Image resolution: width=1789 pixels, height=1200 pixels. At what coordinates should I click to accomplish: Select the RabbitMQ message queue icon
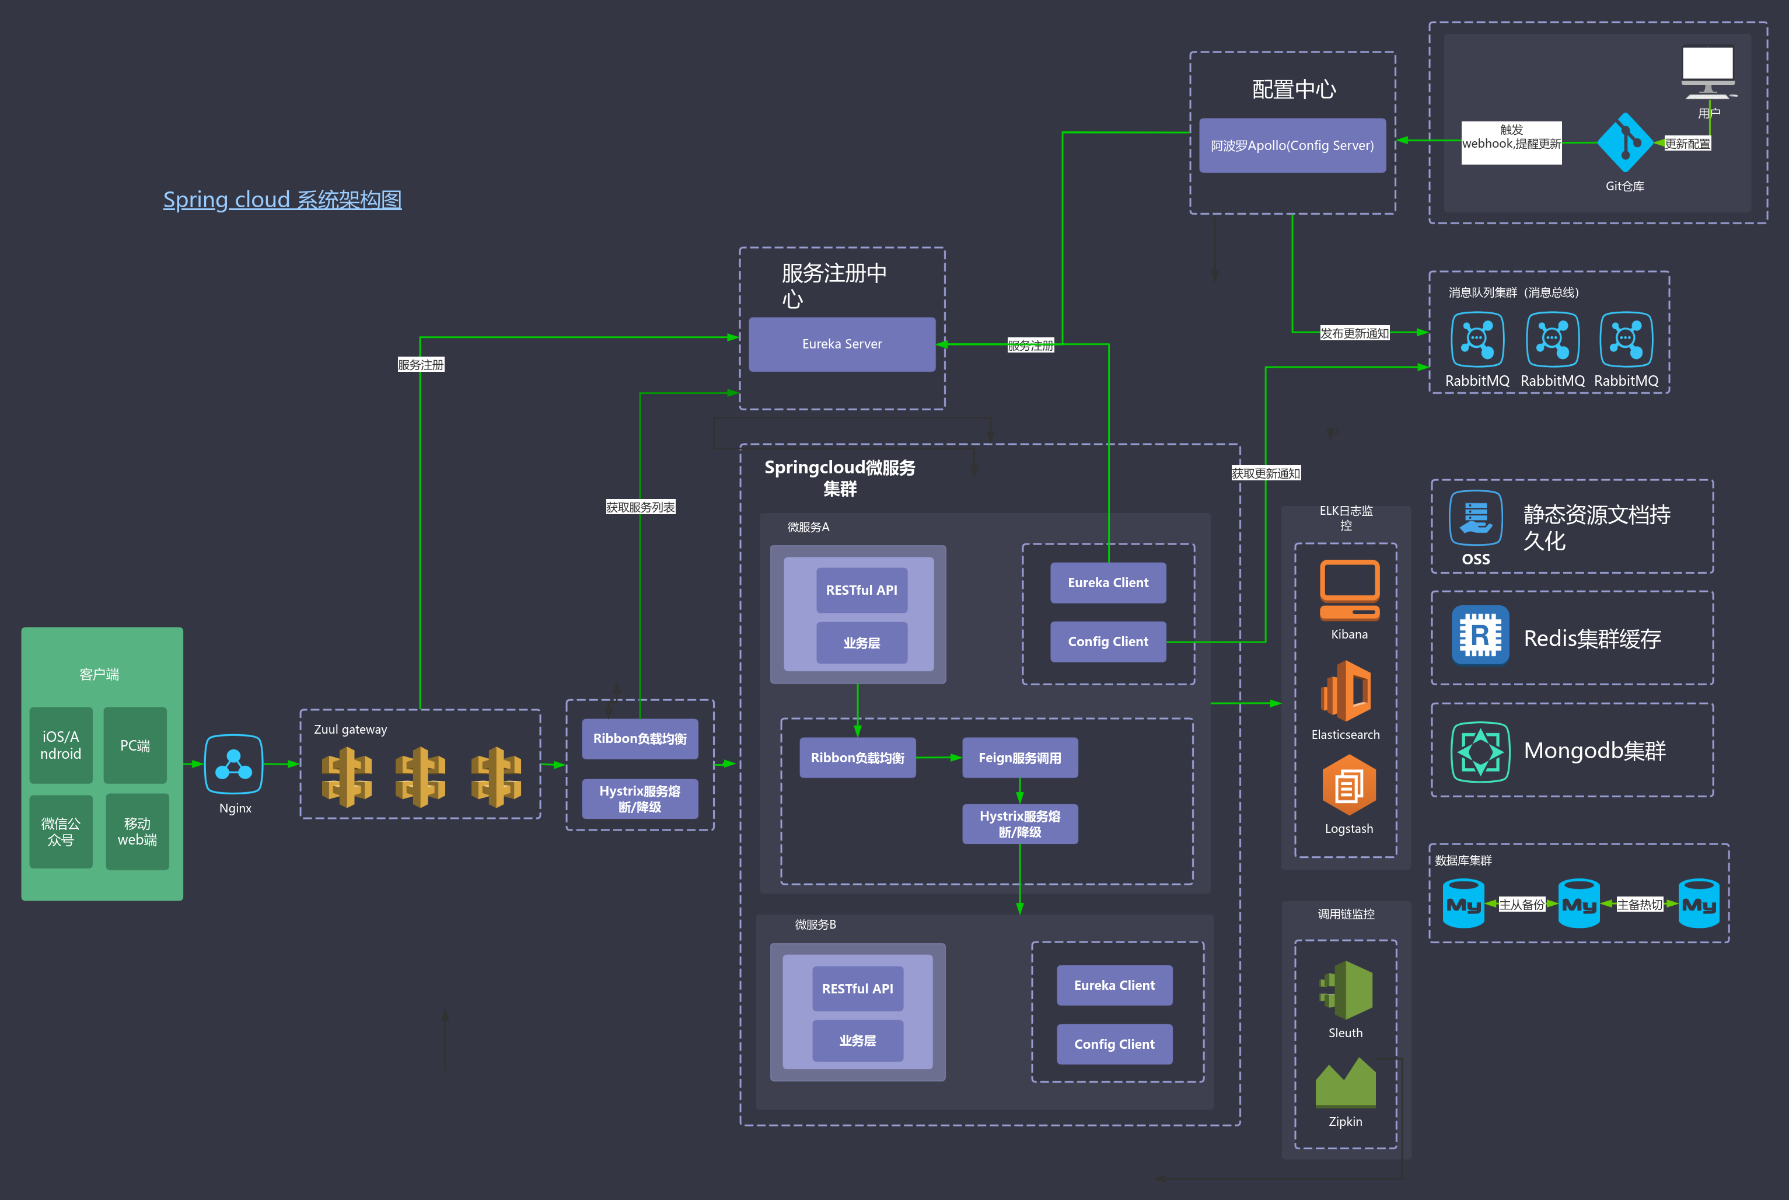pos(1477,340)
